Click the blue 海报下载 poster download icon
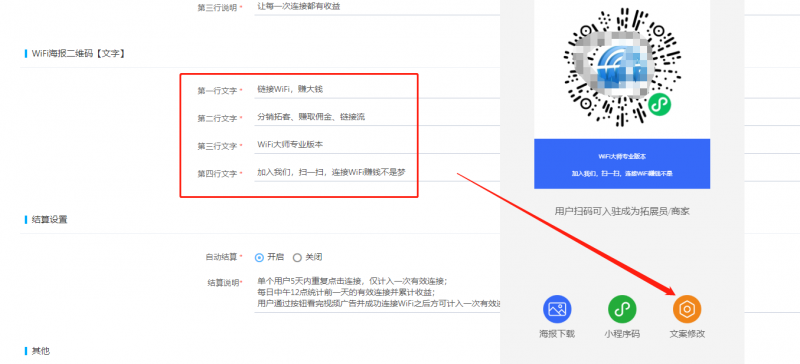The height and width of the screenshot is (364, 800). (557, 309)
